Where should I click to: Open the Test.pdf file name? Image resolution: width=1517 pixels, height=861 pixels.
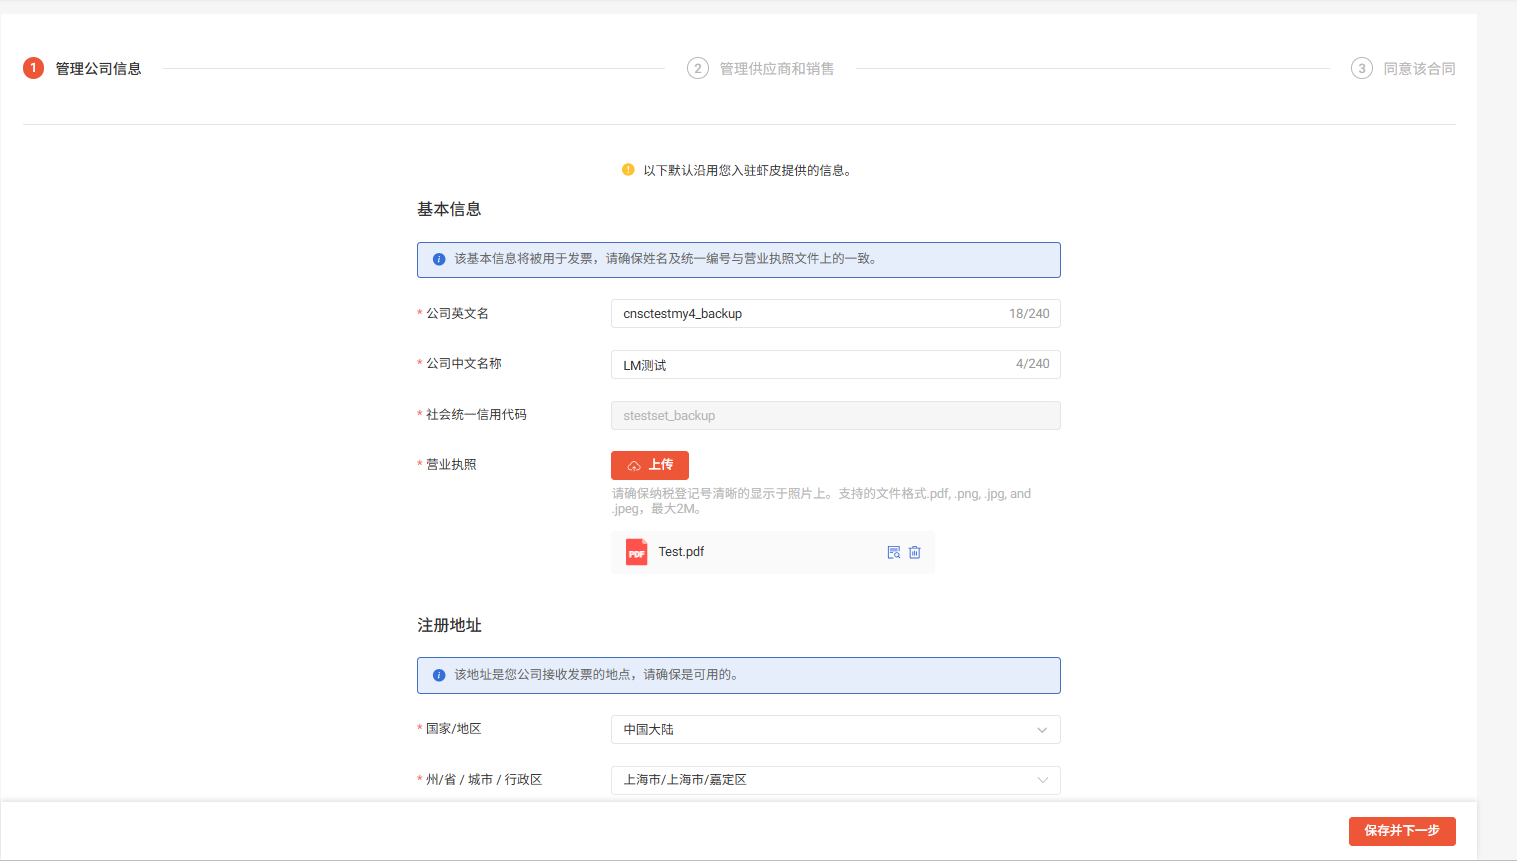(681, 552)
